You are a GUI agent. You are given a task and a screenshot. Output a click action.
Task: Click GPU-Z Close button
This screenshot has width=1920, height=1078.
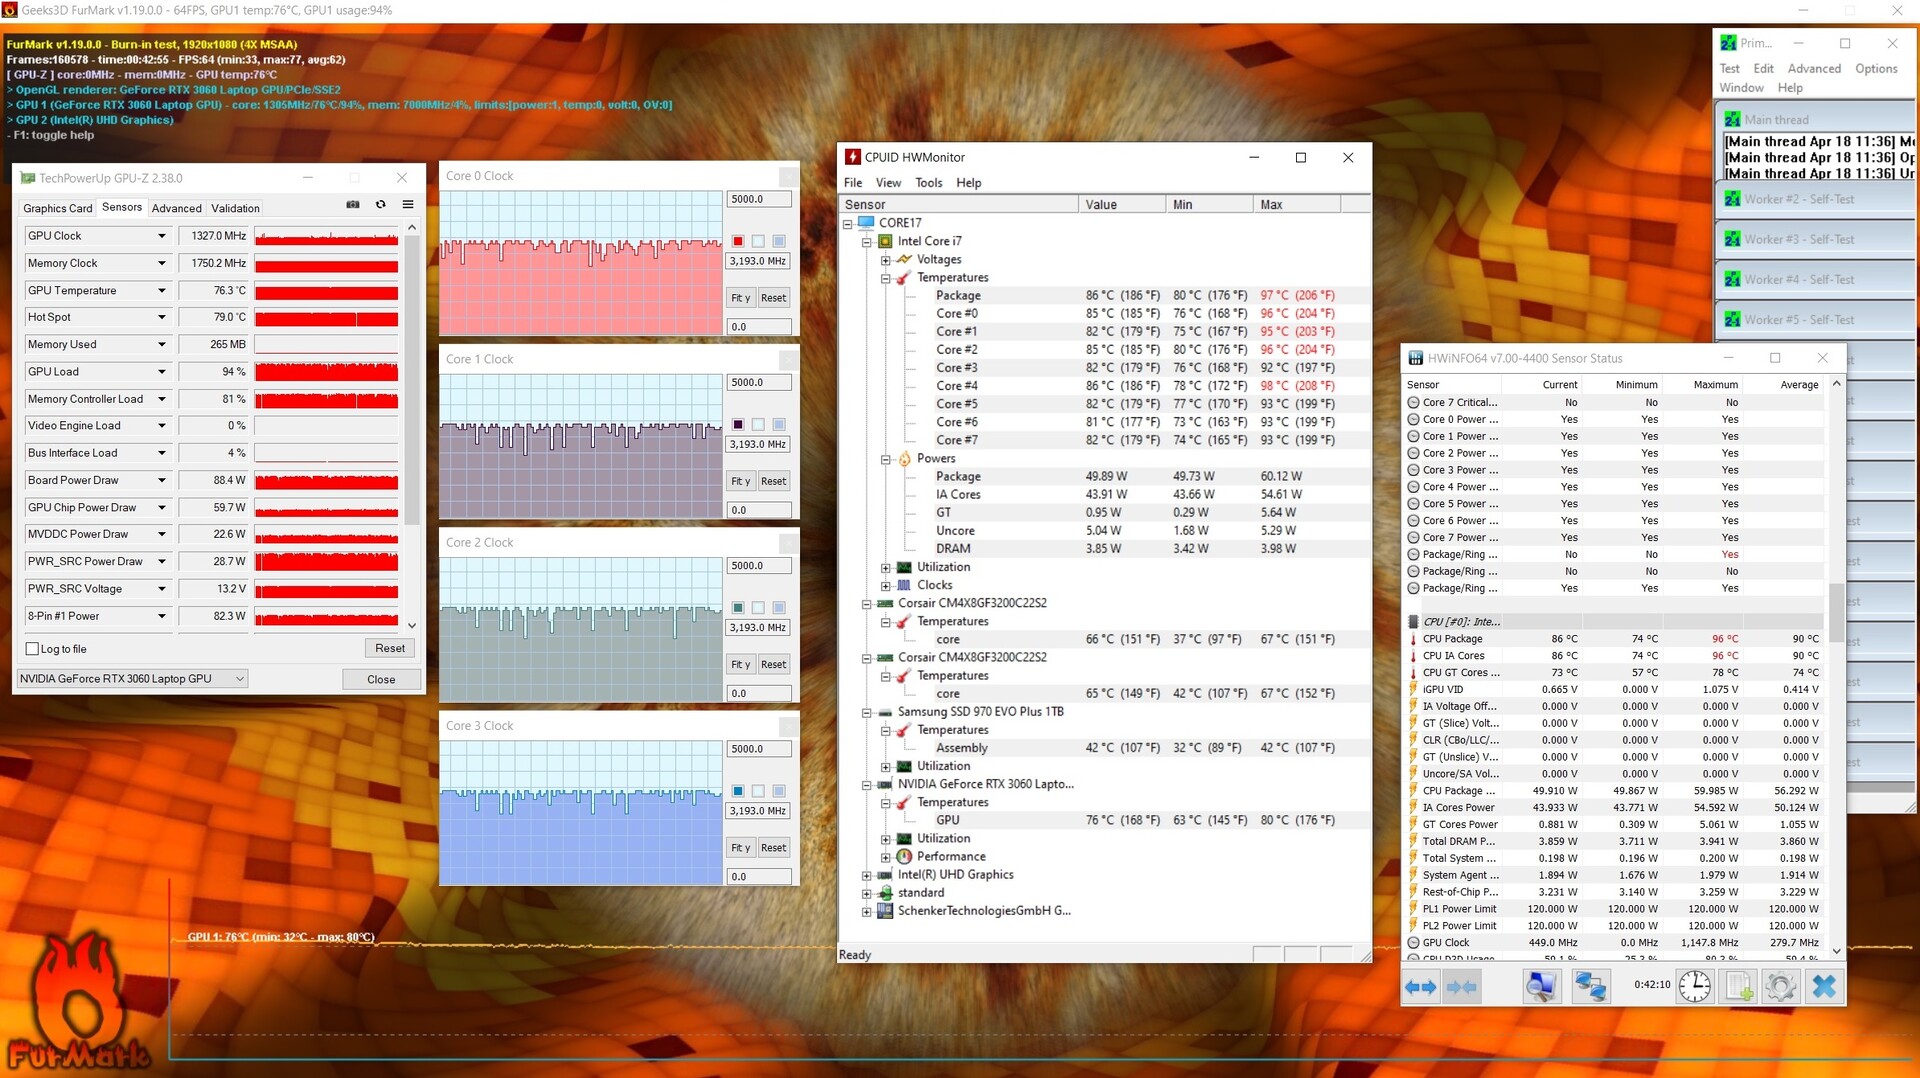[381, 679]
